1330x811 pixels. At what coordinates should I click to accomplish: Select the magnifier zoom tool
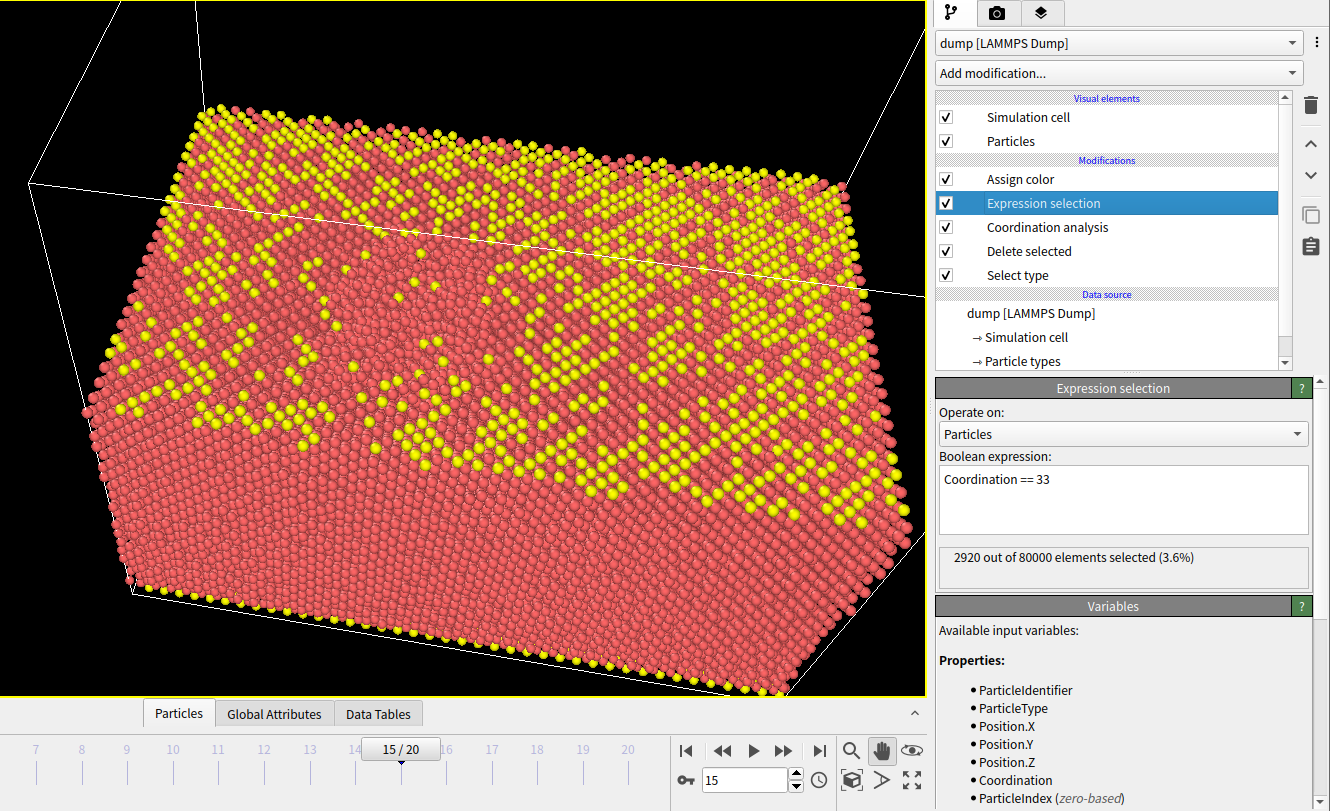click(x=851, y=751)
